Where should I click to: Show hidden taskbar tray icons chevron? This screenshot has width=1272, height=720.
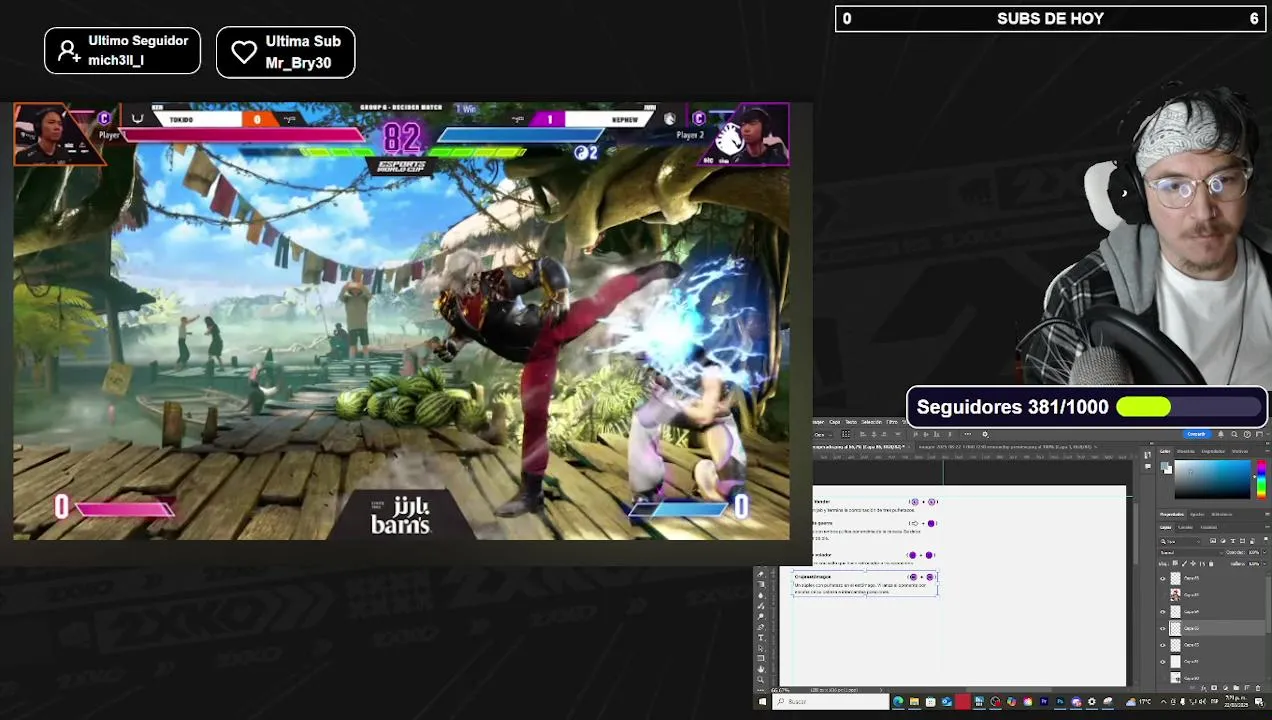[1164, 701]
